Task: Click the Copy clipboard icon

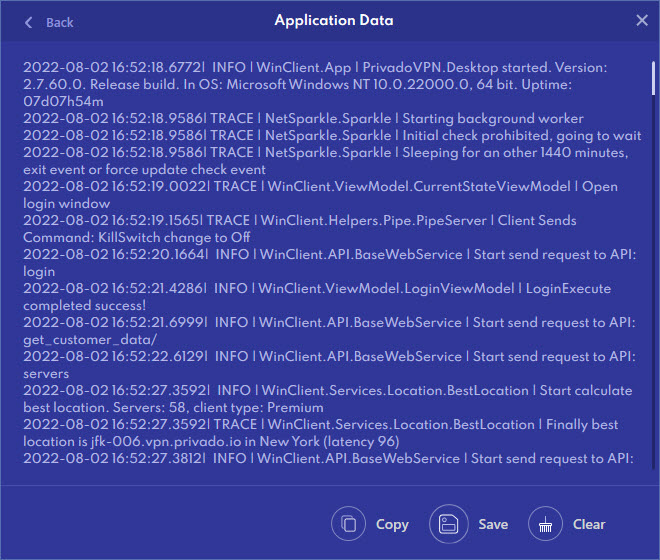Action: [x=348, y=524]
